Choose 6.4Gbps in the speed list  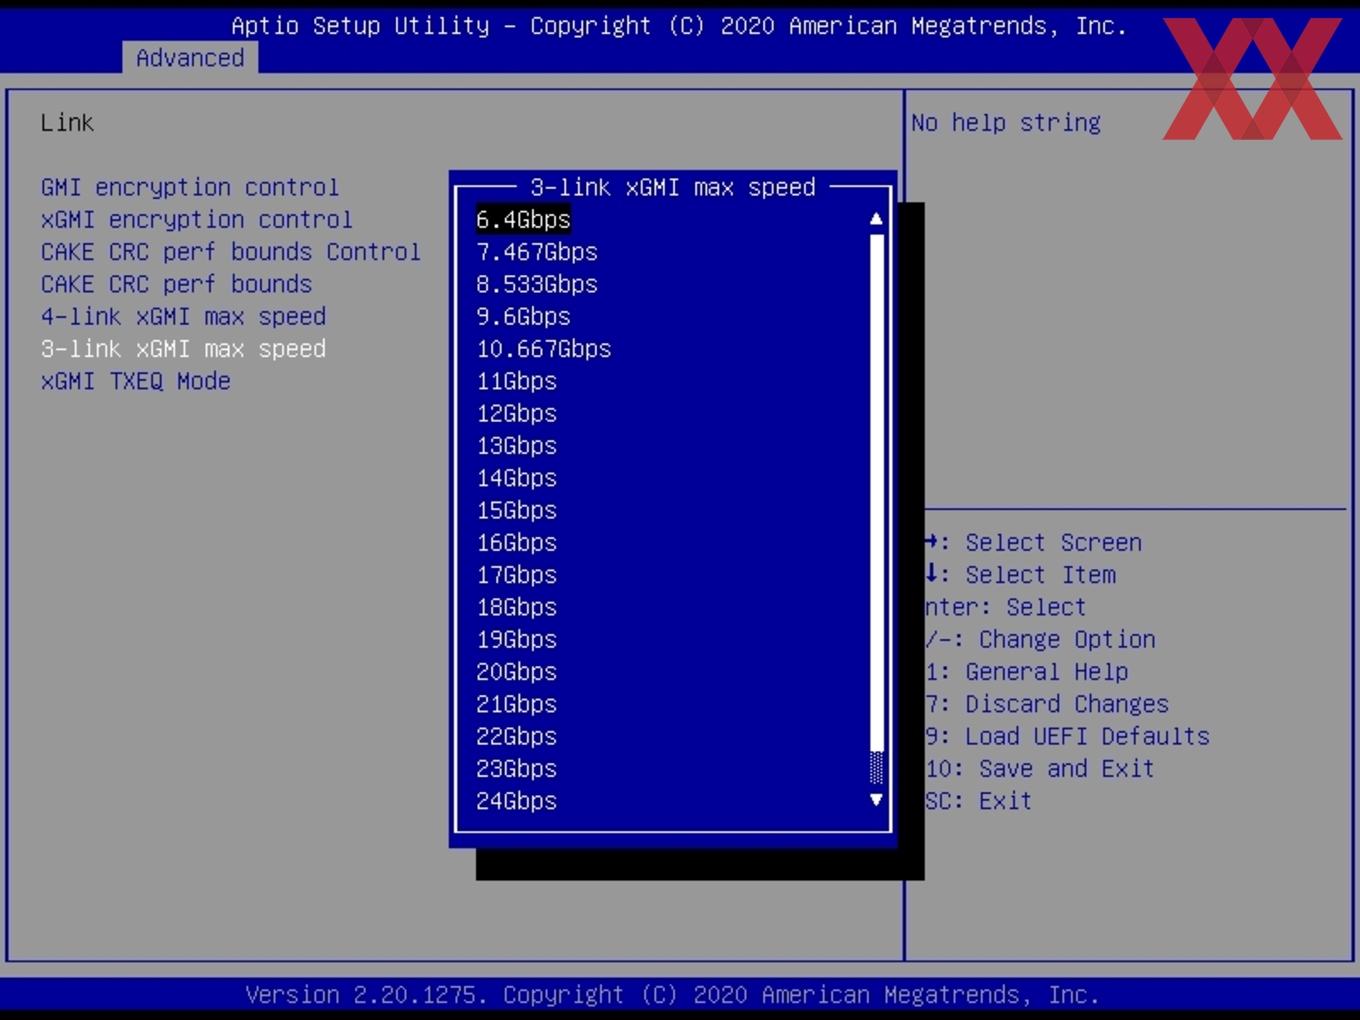click(523, 219)
